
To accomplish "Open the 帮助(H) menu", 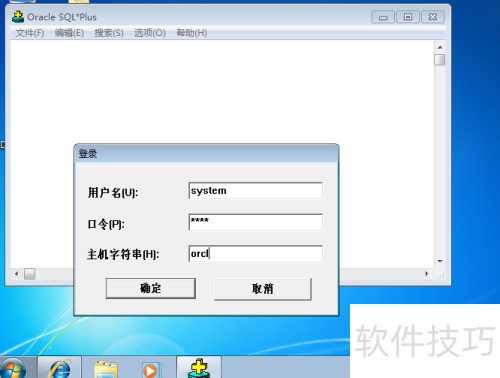I will tap(192, 33).
